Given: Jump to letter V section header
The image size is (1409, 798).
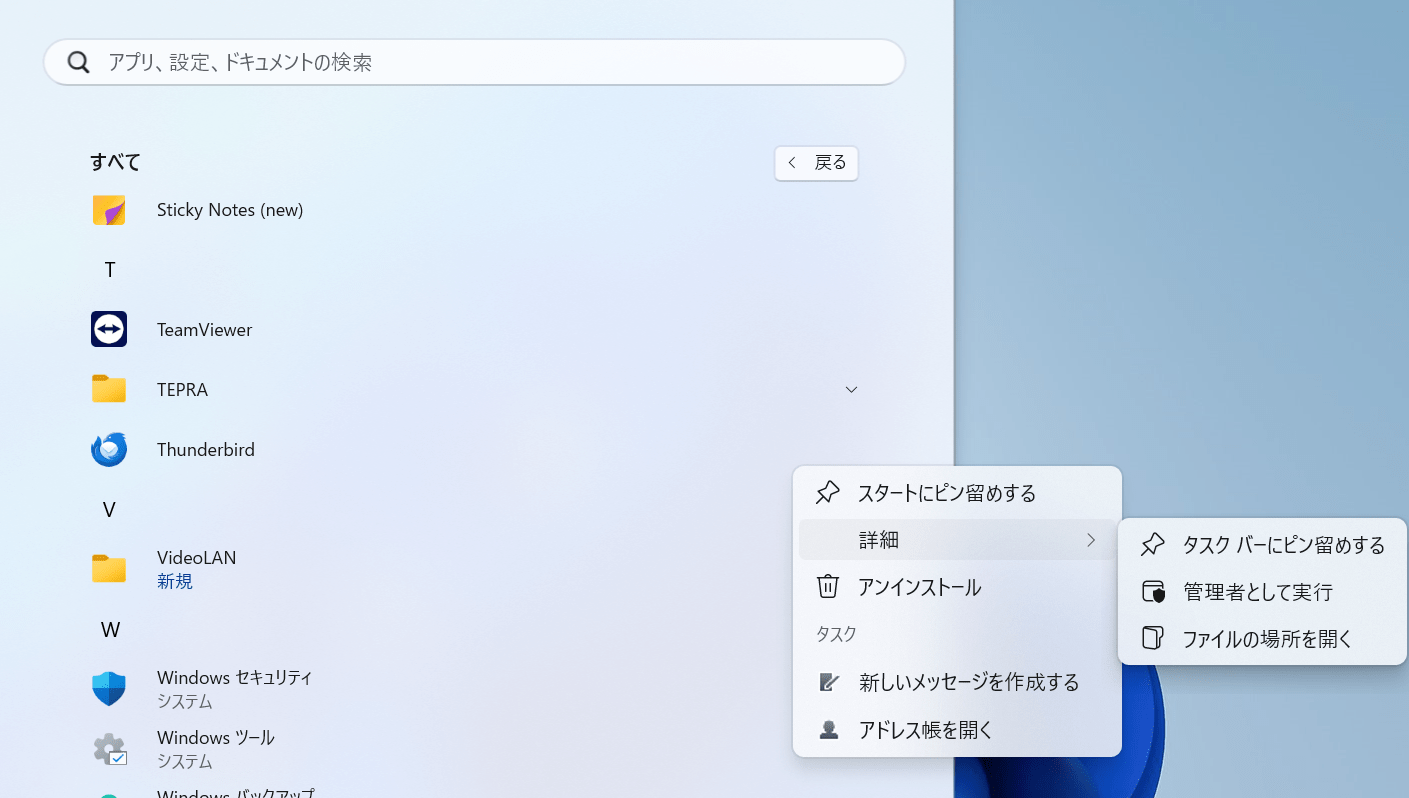Looking at the screenshot, I should tap(110, 510).
